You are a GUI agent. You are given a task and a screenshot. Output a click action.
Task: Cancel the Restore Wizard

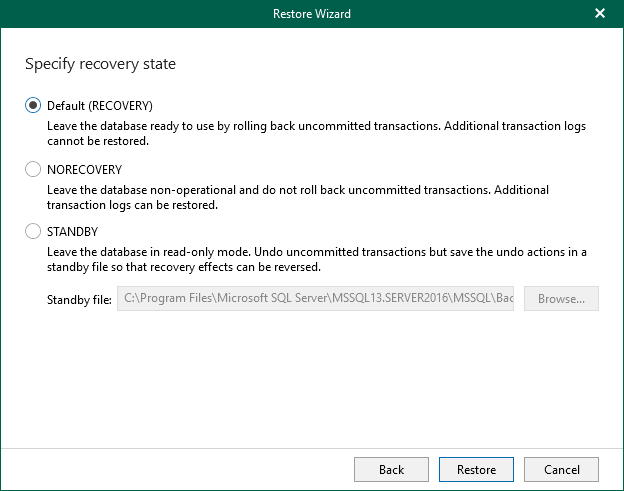coord(561,470)
